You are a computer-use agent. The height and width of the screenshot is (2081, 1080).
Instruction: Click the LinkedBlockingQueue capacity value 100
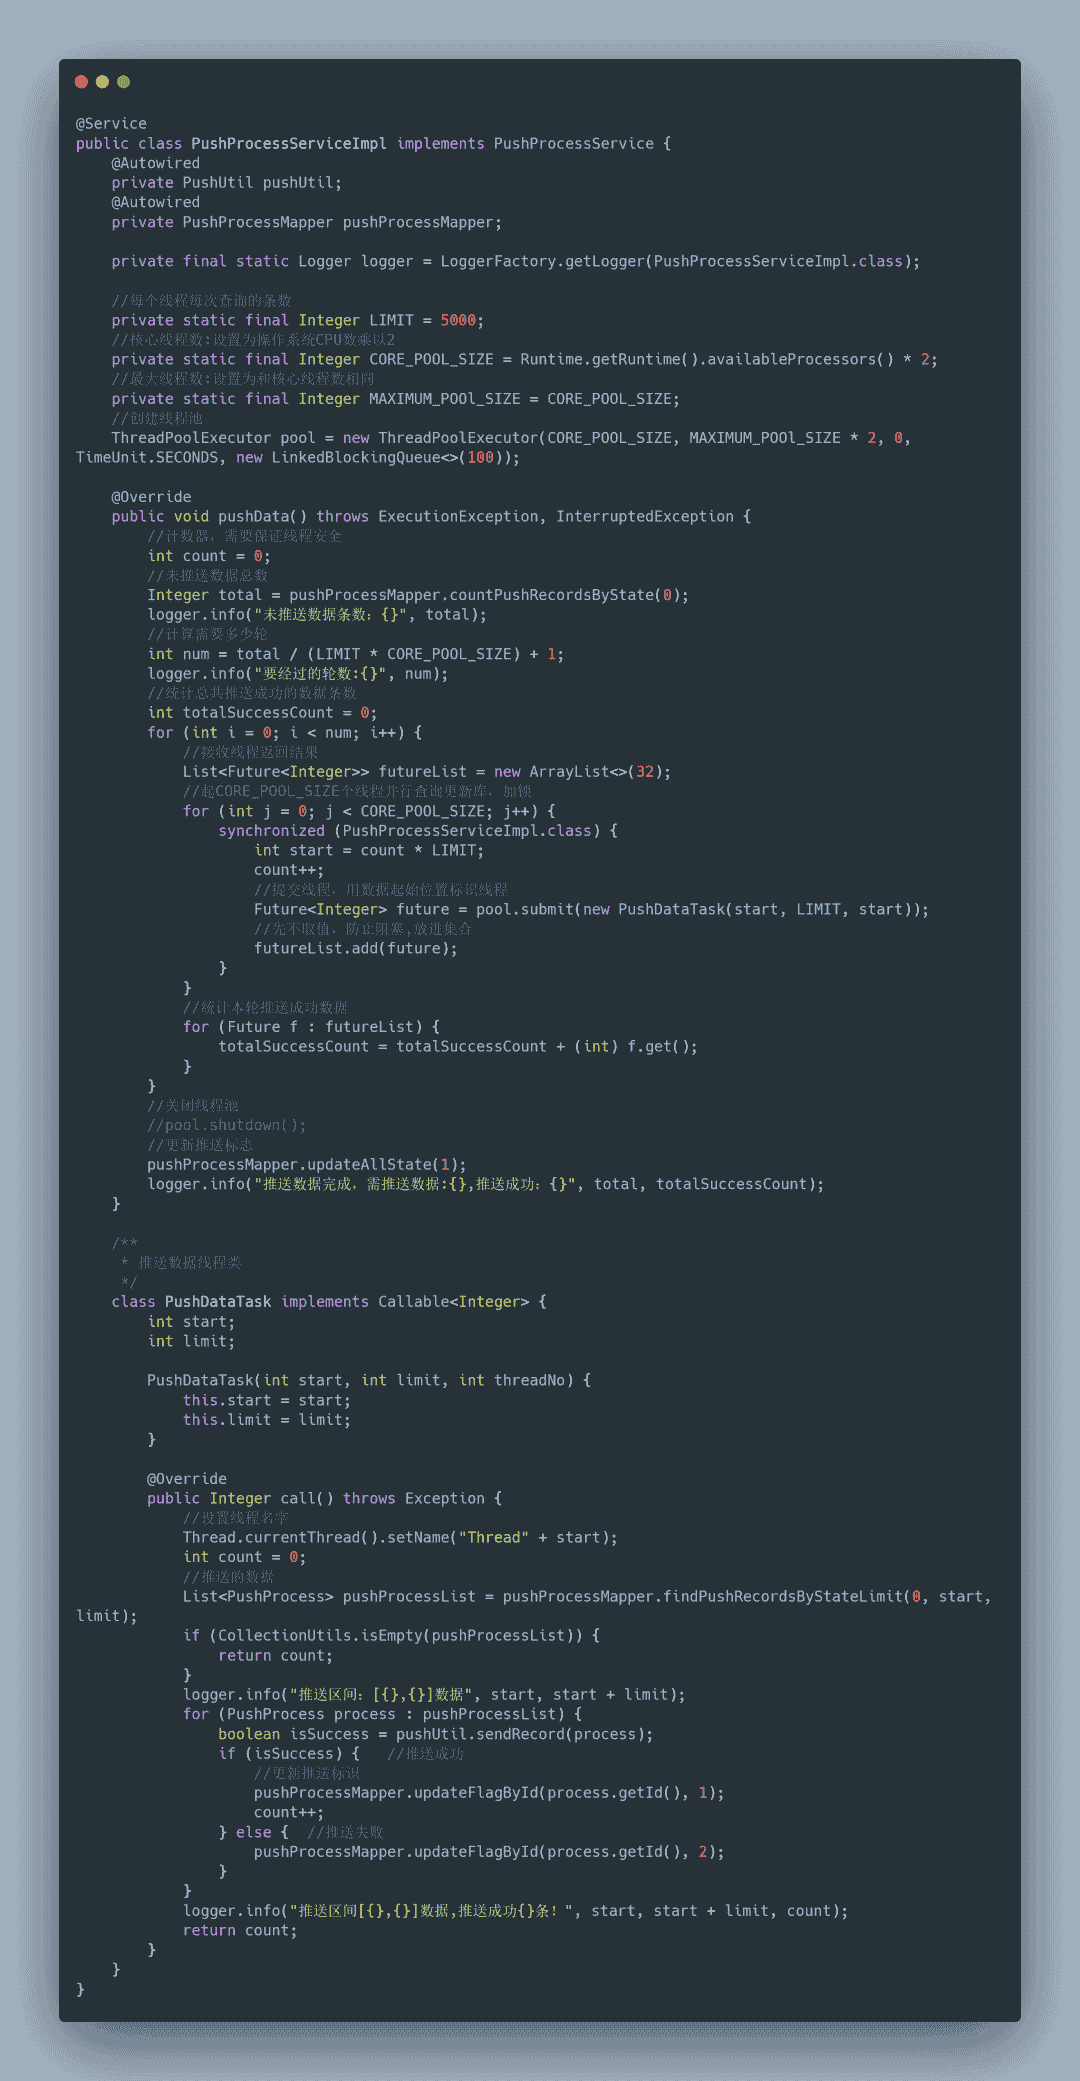pyautogui.click(x=481, y=458)
